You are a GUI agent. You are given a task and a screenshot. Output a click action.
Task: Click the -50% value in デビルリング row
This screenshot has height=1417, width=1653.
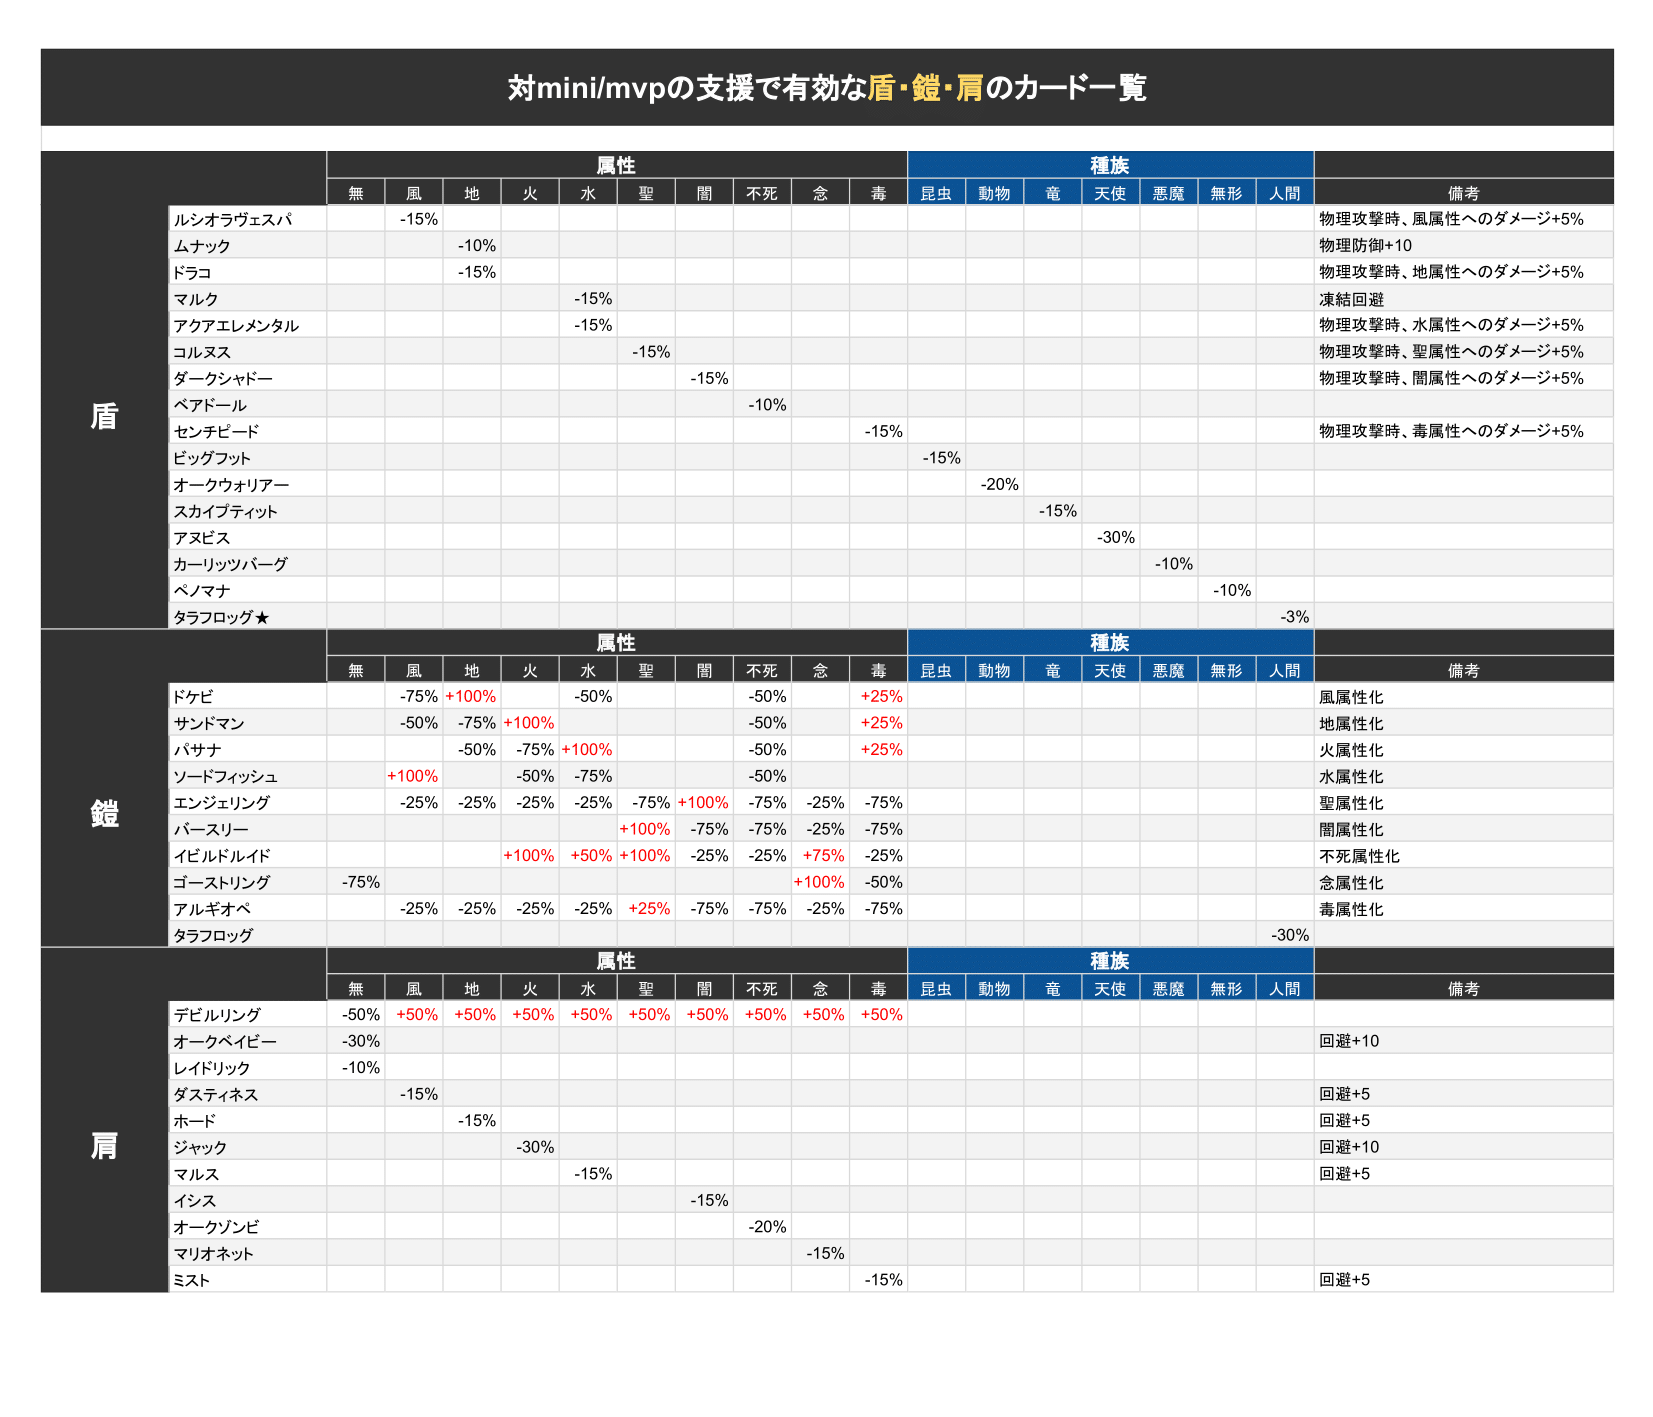pos(360,1014)
